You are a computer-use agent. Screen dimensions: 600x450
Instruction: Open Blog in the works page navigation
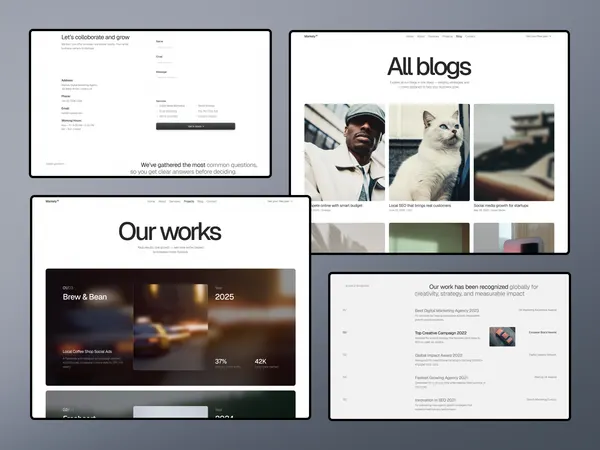click(200, 201)
